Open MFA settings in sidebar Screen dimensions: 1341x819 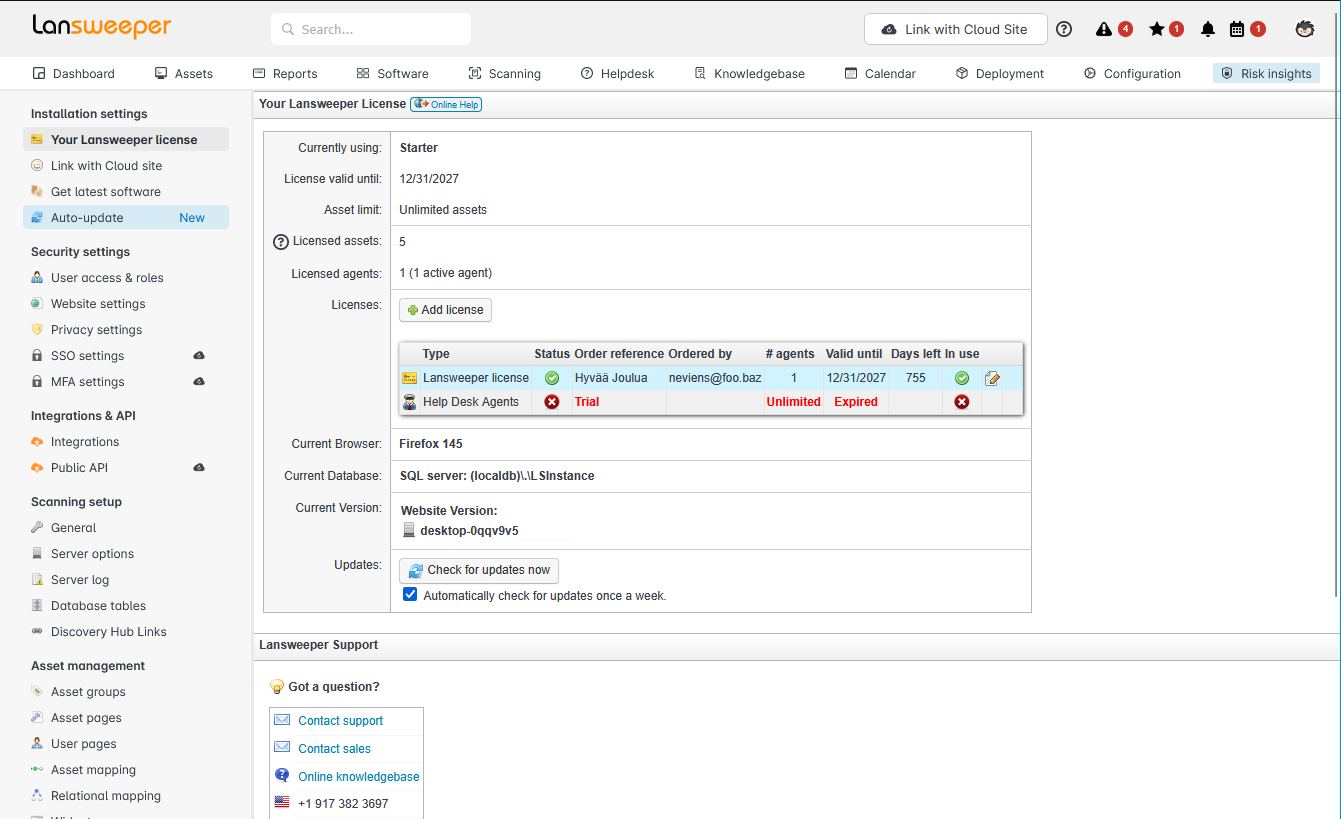tap(126, 382)
